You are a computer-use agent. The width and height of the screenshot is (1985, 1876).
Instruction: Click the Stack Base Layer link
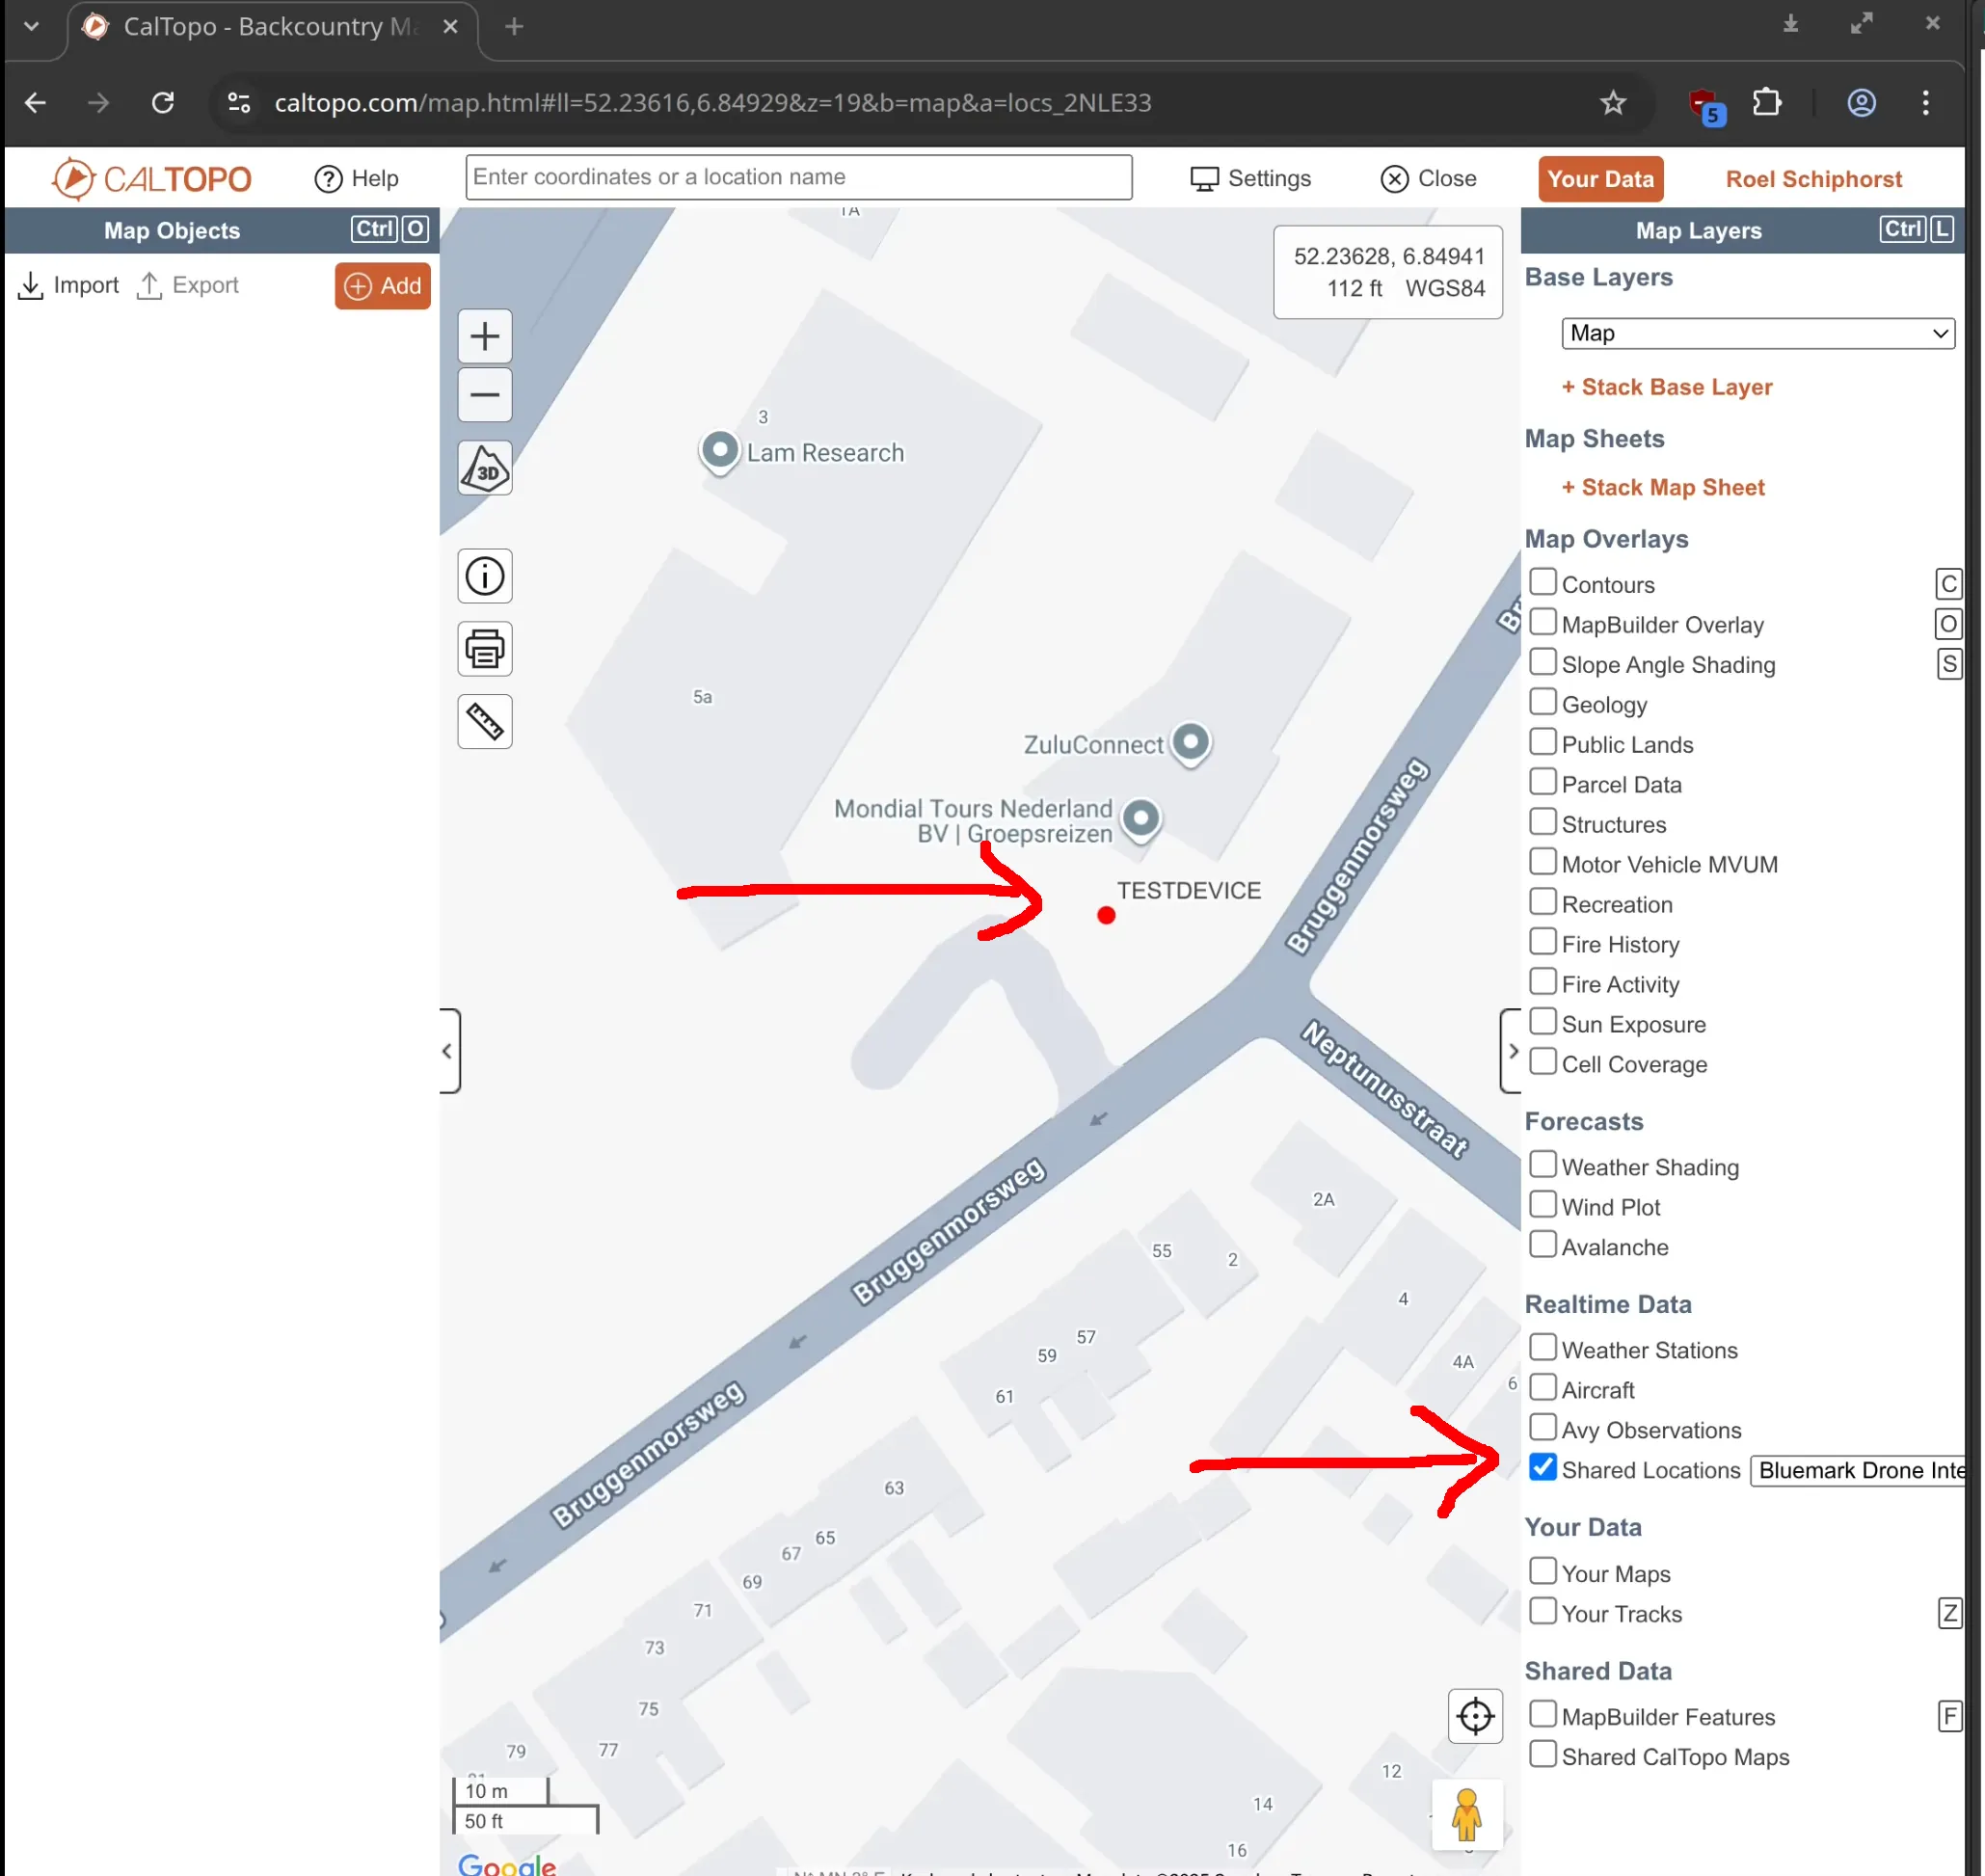(1666, 387)
